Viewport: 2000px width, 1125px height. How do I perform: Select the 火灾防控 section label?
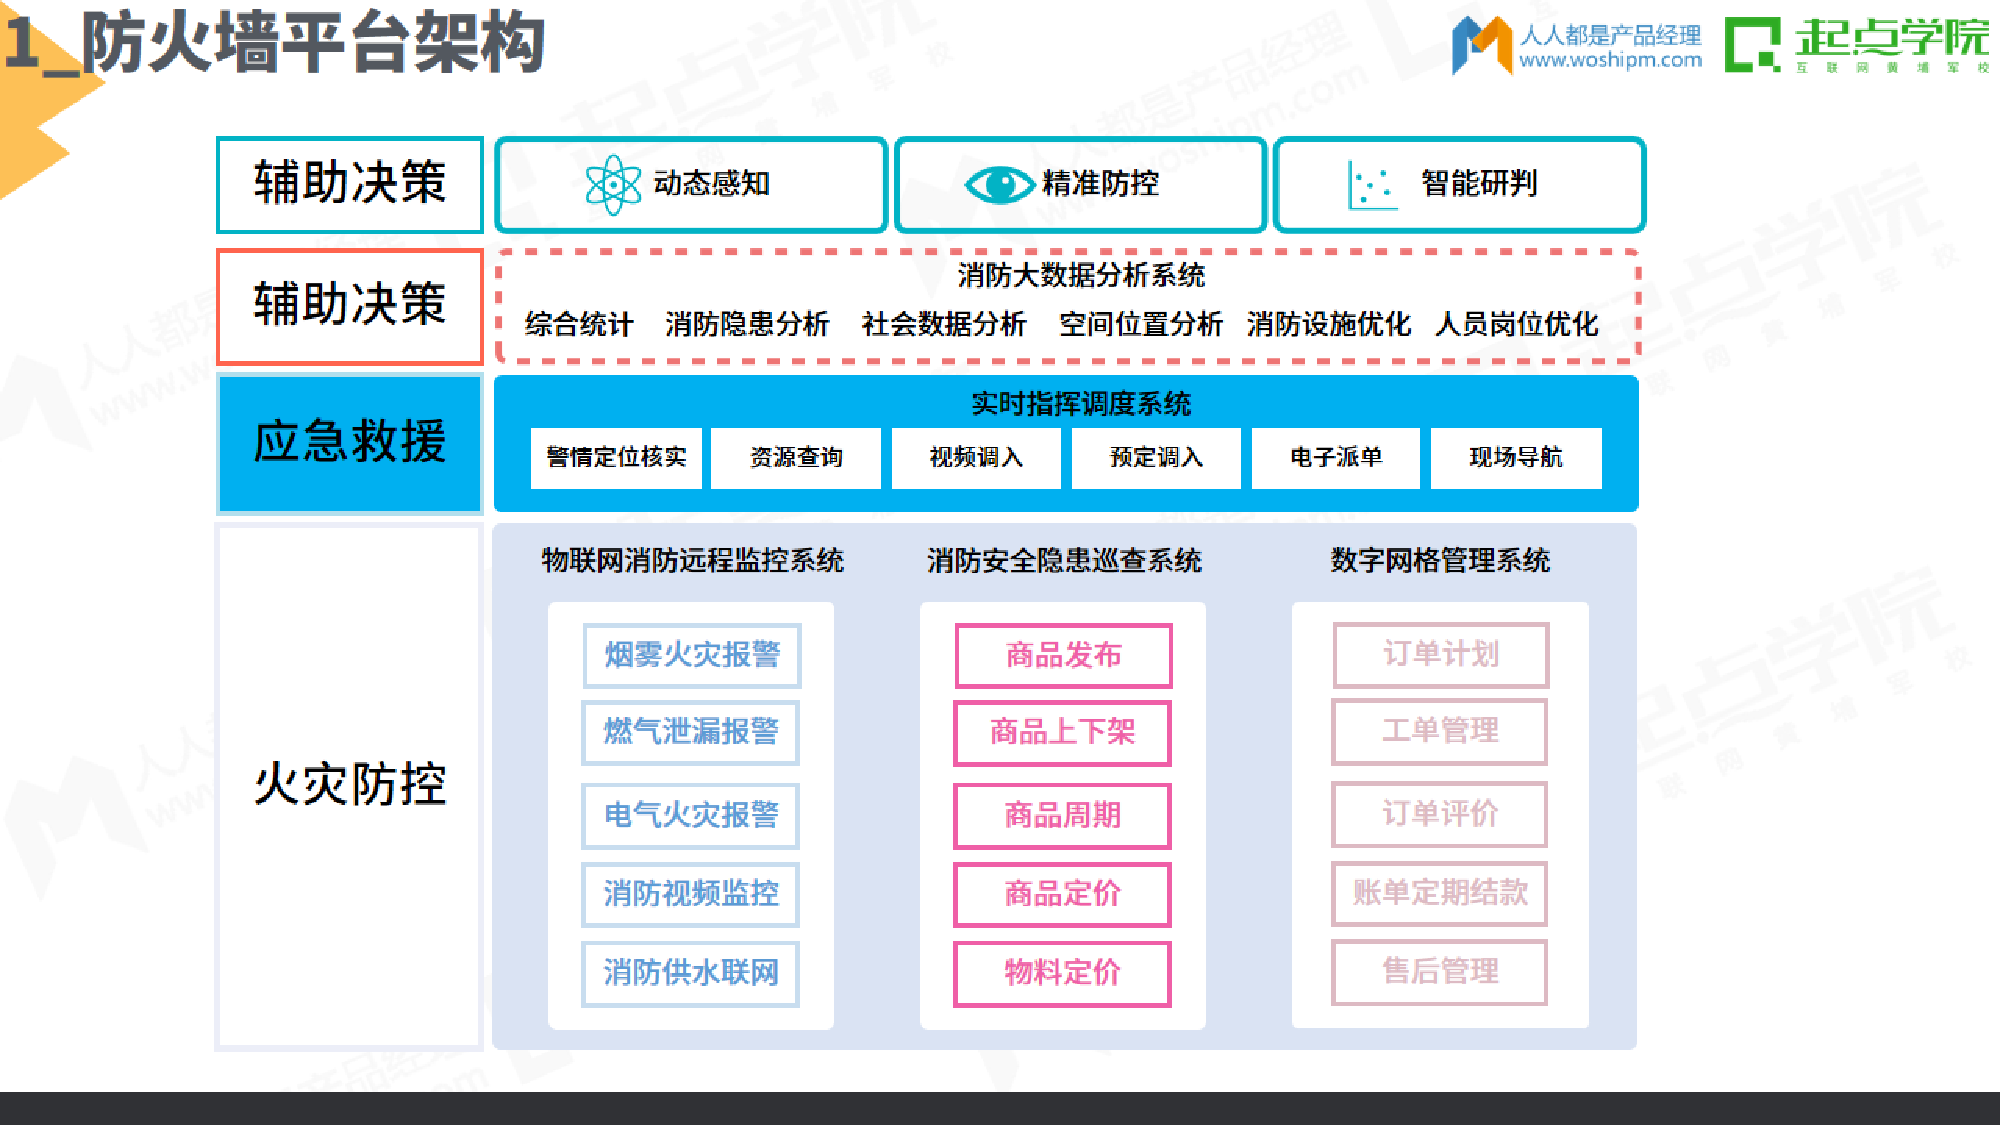348,785
